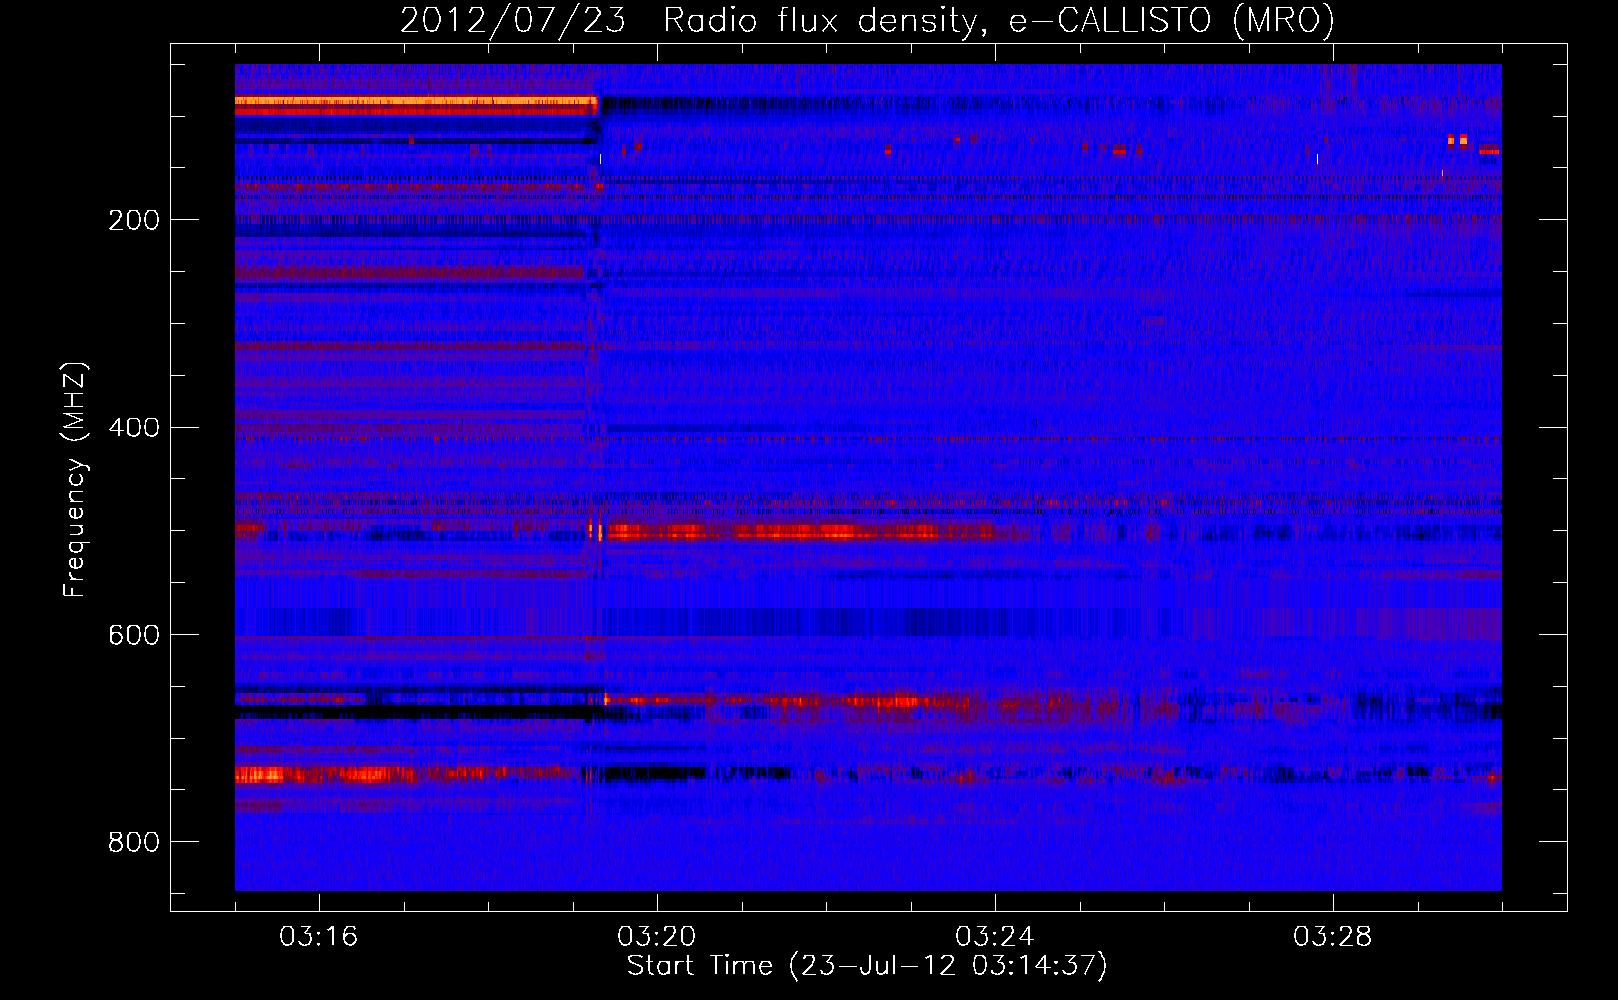The image size is (1618, 1000).
Task: Click the '200' frequency tick label
Action: [134, 220]
